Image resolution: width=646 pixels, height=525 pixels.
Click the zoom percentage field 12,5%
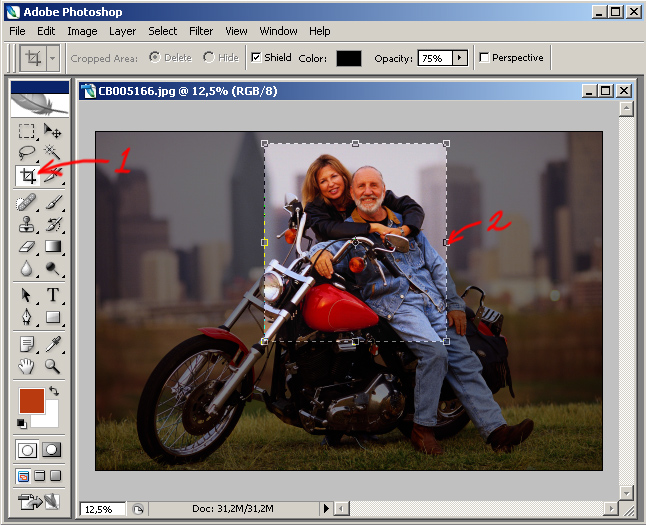pos(103,509)
